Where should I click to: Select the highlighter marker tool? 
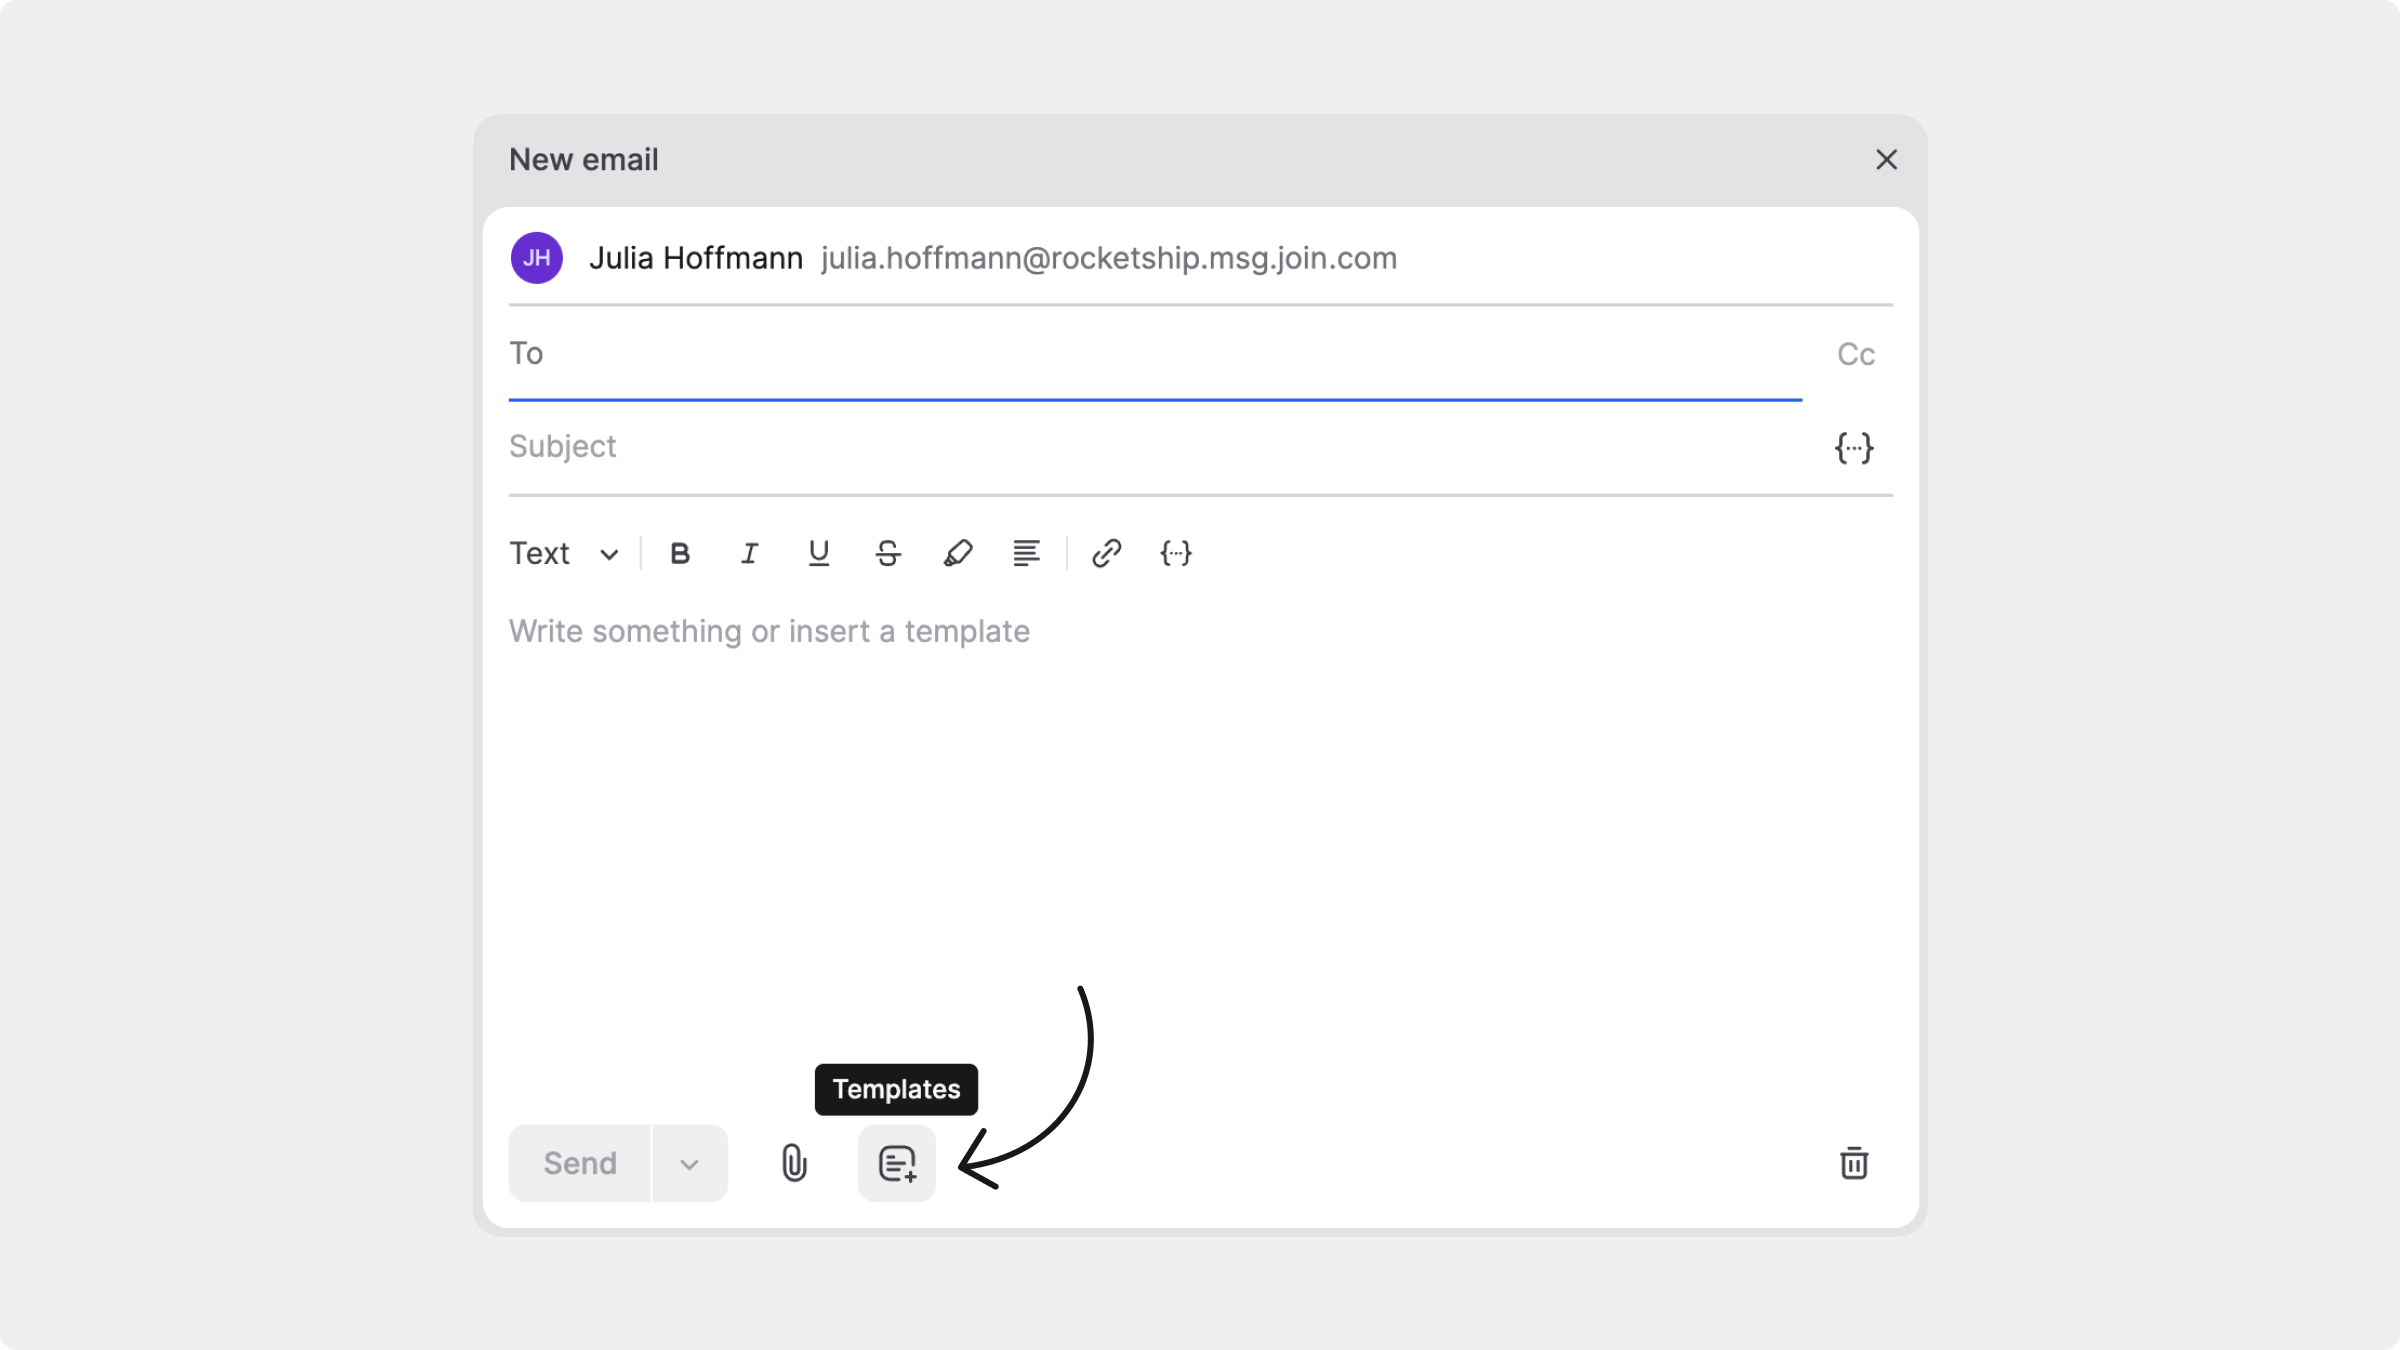(957, 553)
